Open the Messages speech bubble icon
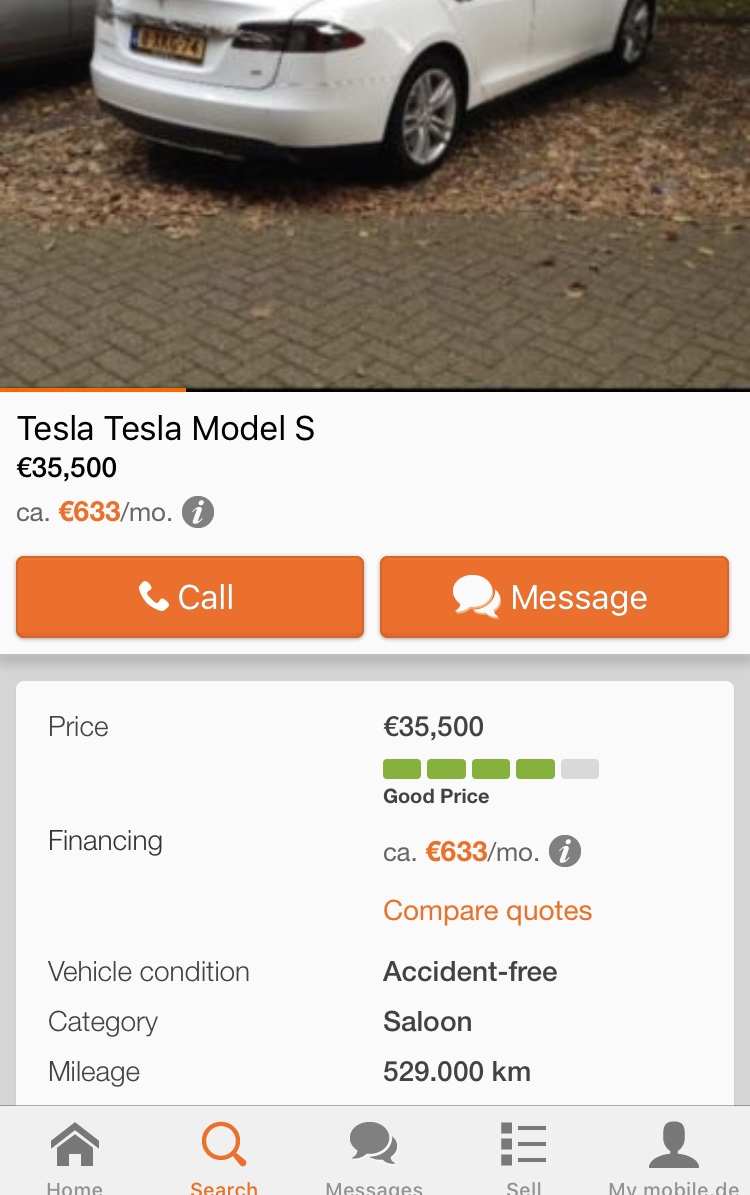Viewport: 750px width, 1195px height. tap(374, 1146)
